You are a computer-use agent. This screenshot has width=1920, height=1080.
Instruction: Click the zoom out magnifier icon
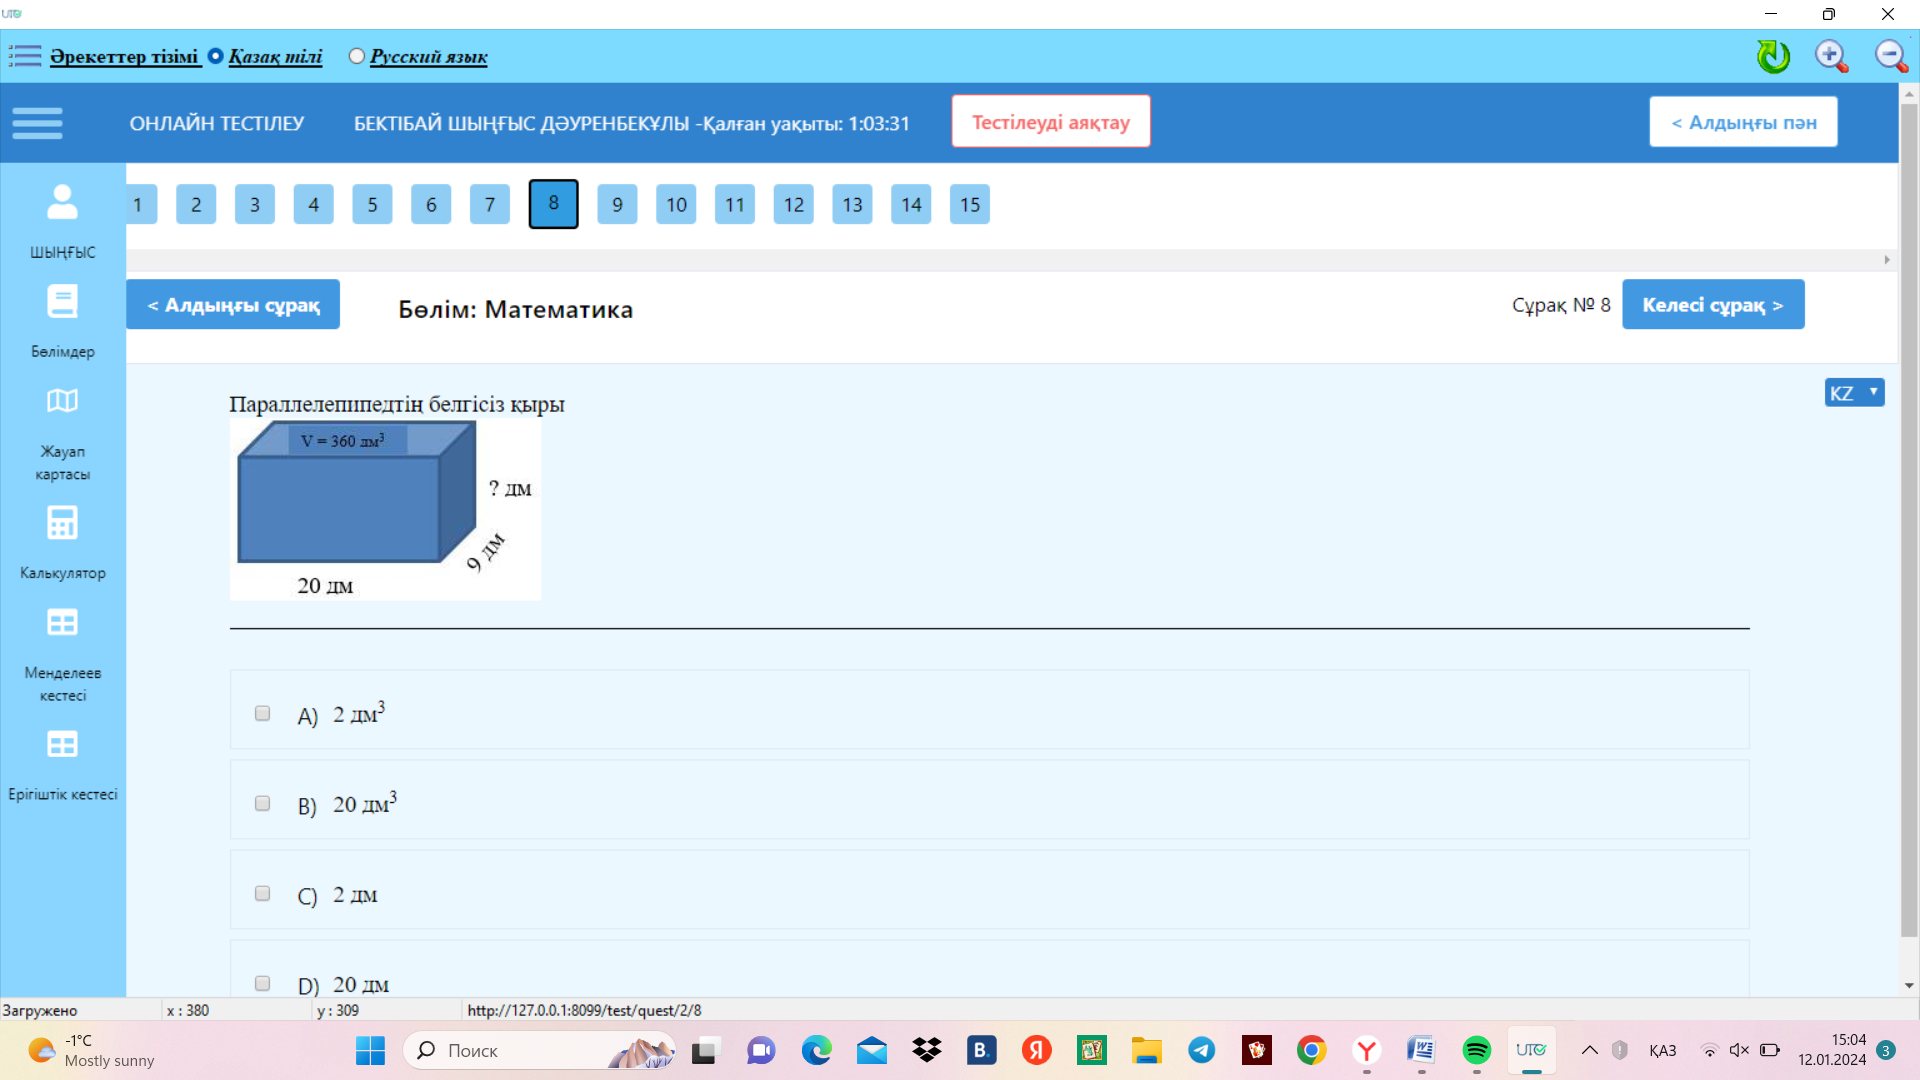(x=1890, y=56)
